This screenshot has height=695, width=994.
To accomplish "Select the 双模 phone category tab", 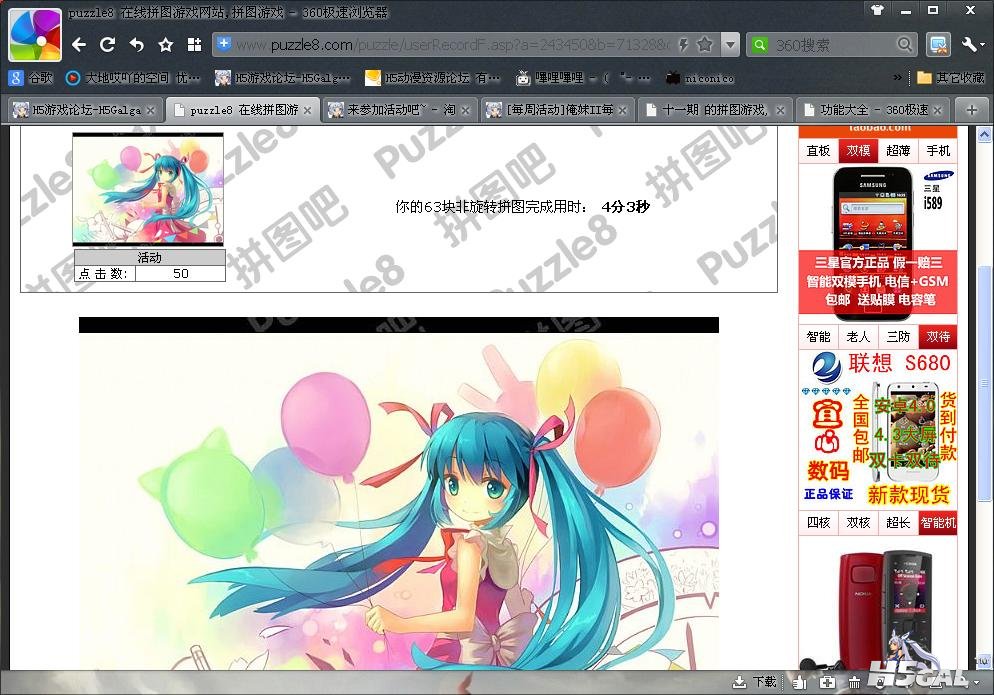I will coord(858,151).
